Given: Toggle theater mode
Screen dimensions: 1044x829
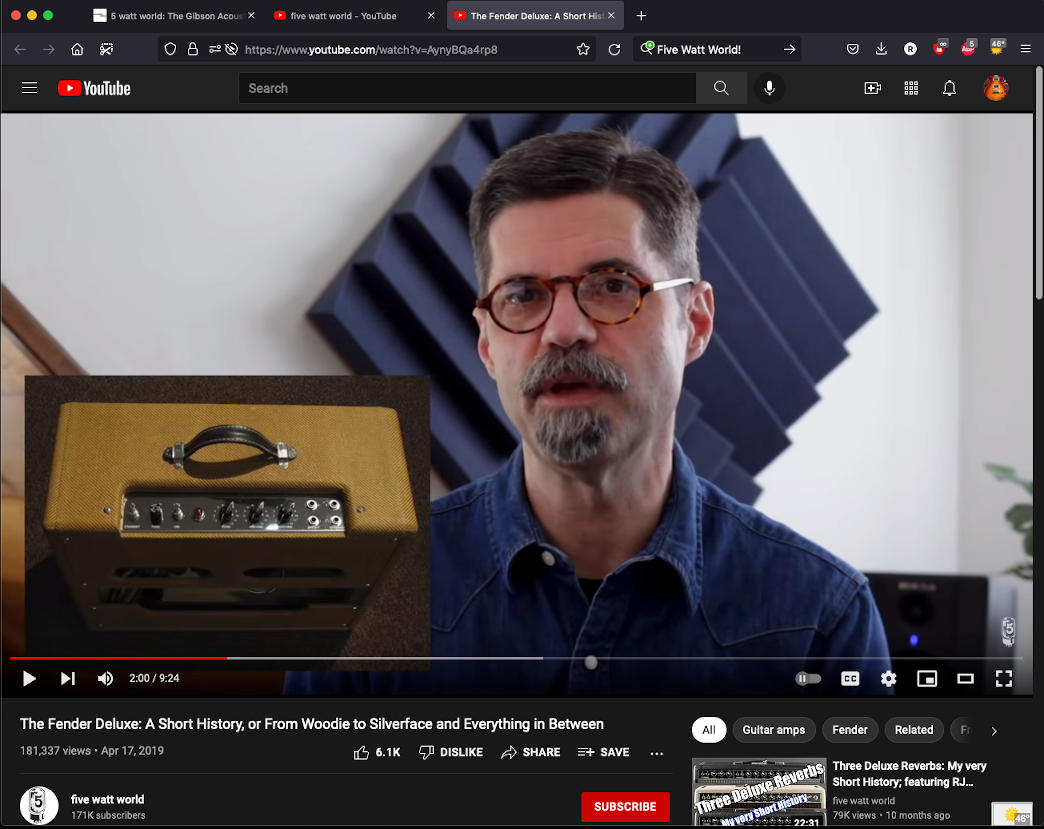Looking at the screenshot, I should [965, 679].
